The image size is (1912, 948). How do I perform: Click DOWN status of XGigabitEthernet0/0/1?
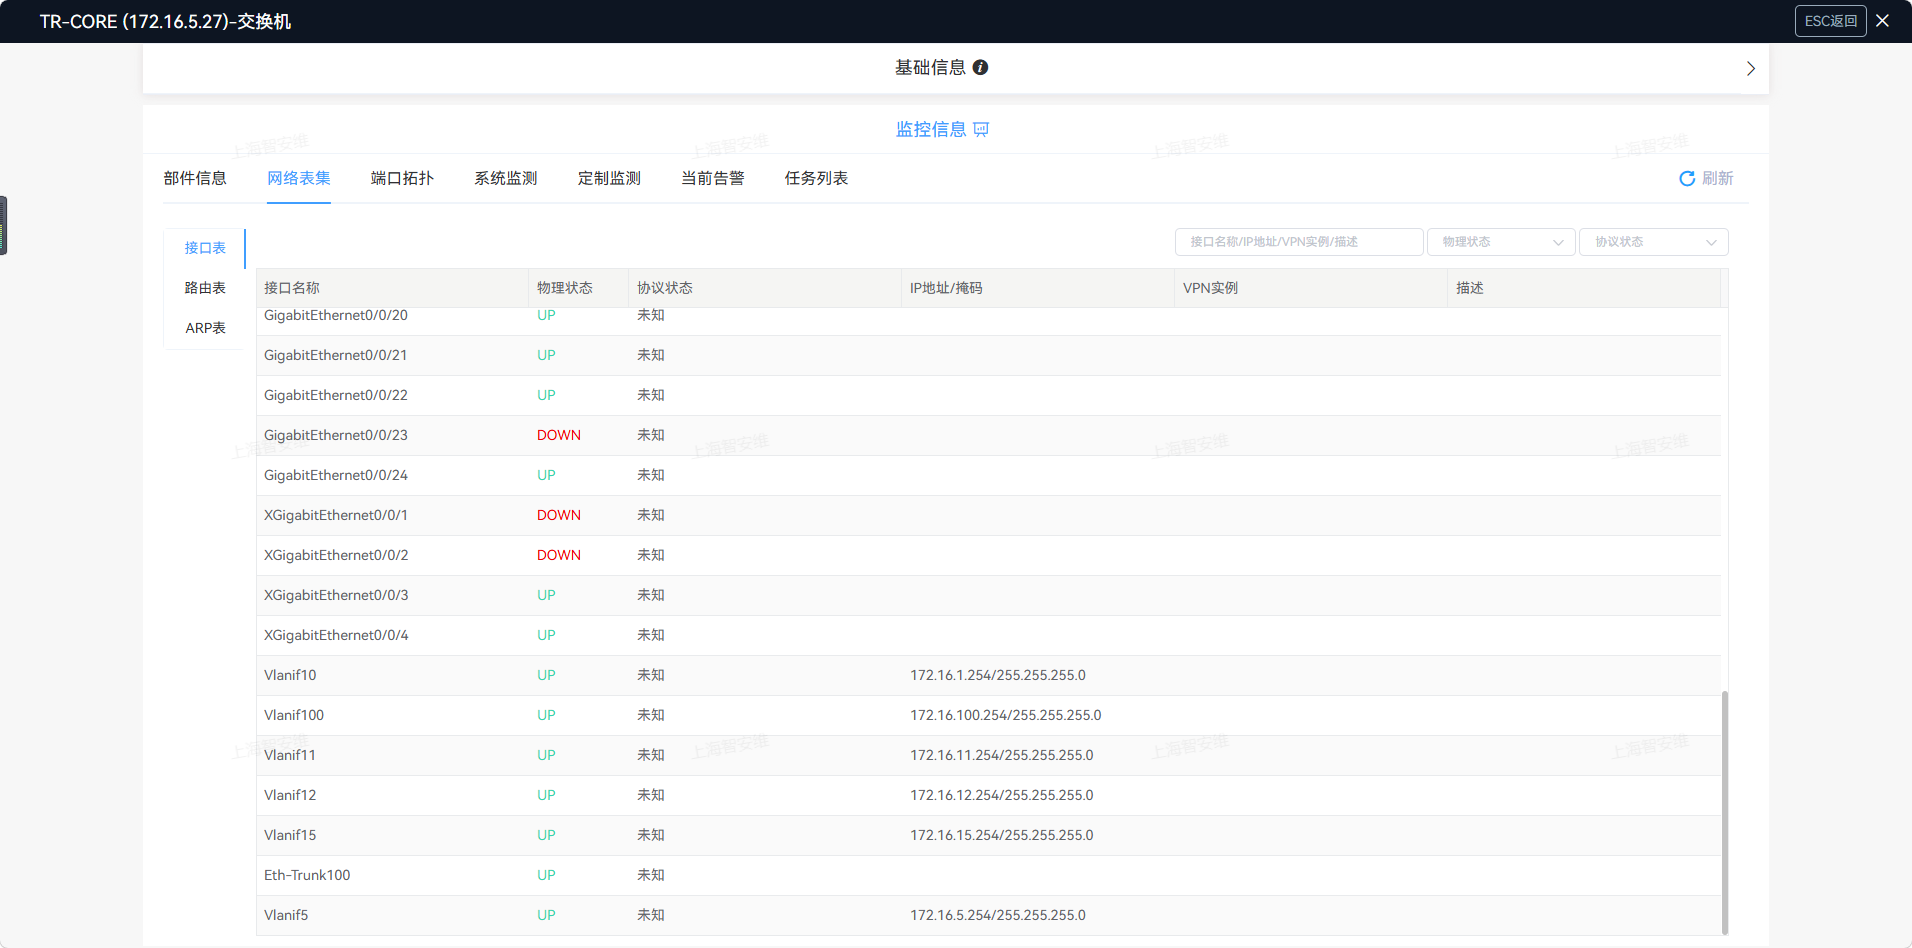pyautogui.click(x=559, y=515)
